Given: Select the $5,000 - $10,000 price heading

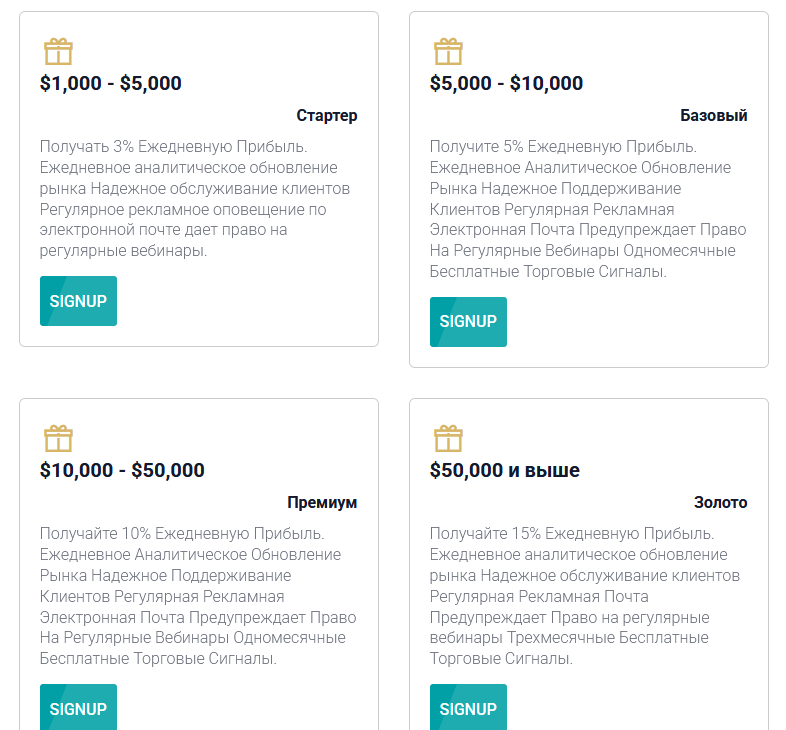Looking at the screenshot, I should click(506, 83).
